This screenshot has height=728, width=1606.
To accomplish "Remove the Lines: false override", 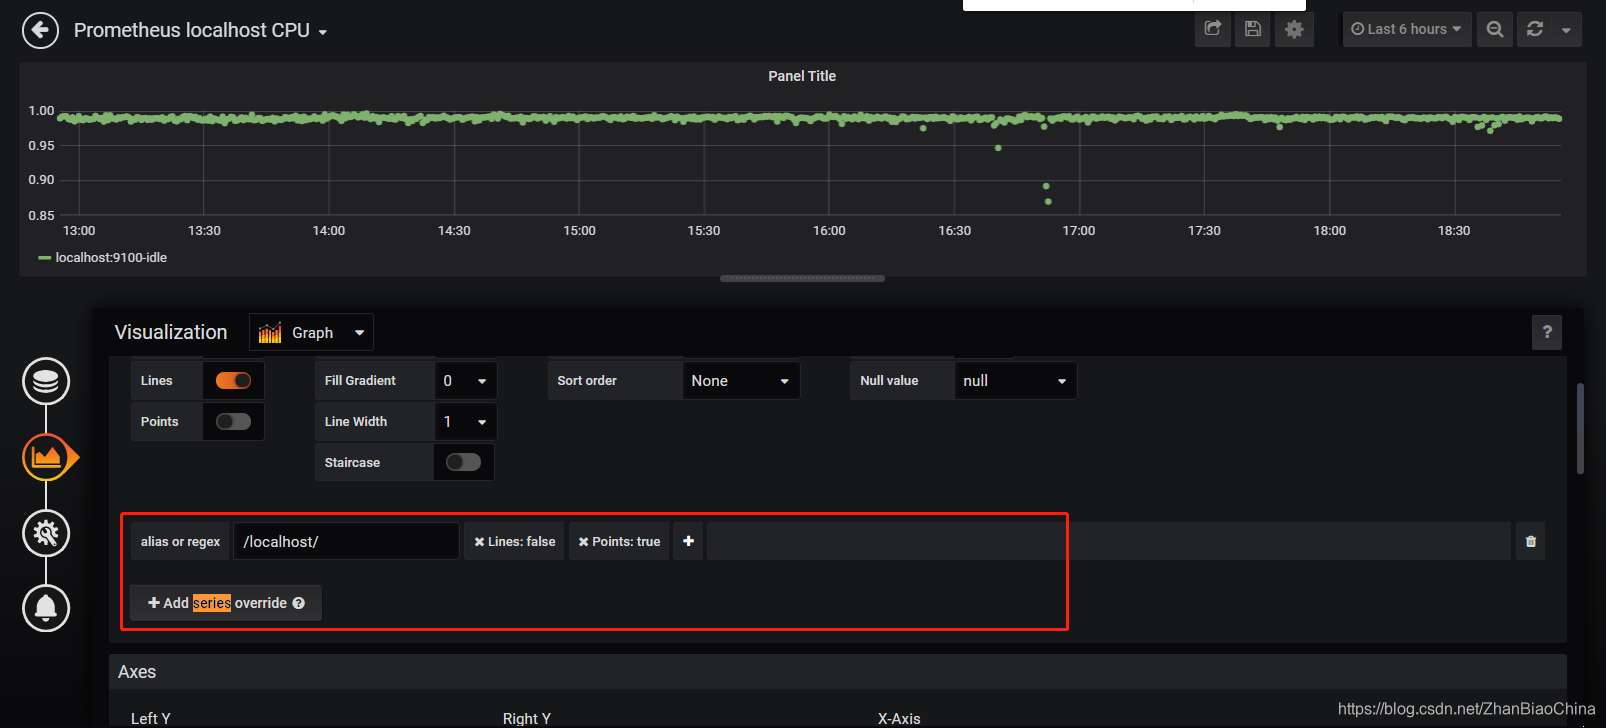I will point(480,541).
